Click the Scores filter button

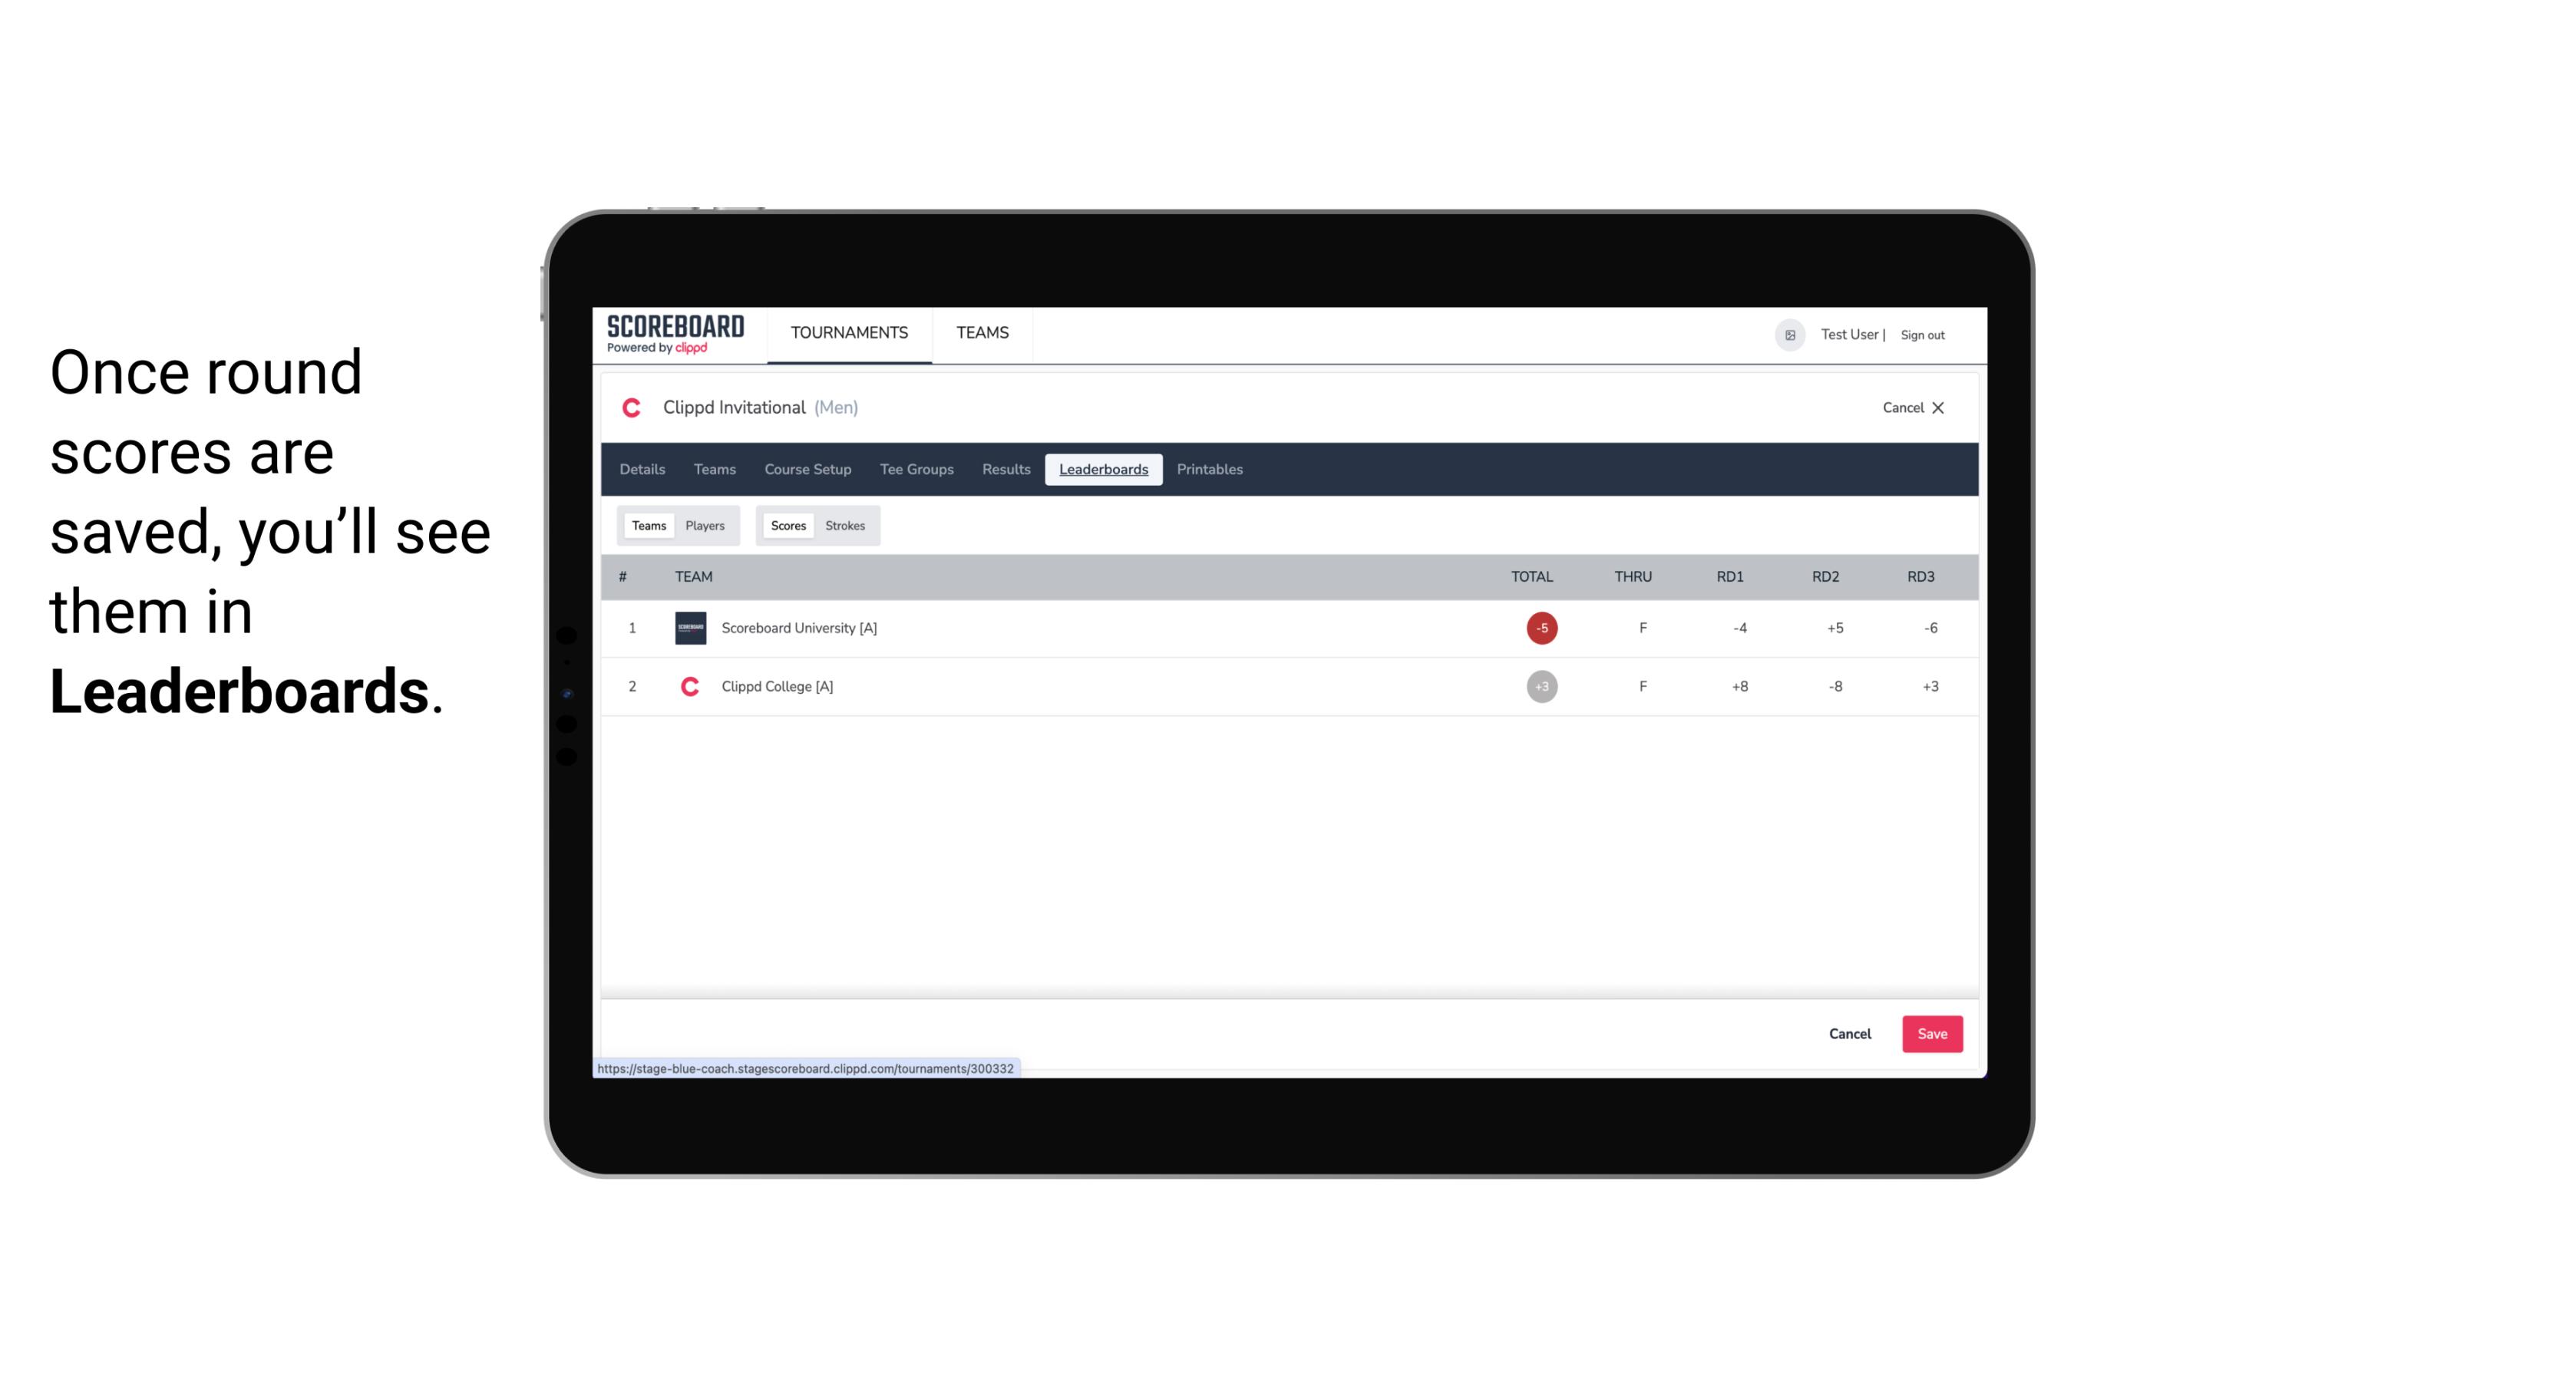tap(788, 526)
